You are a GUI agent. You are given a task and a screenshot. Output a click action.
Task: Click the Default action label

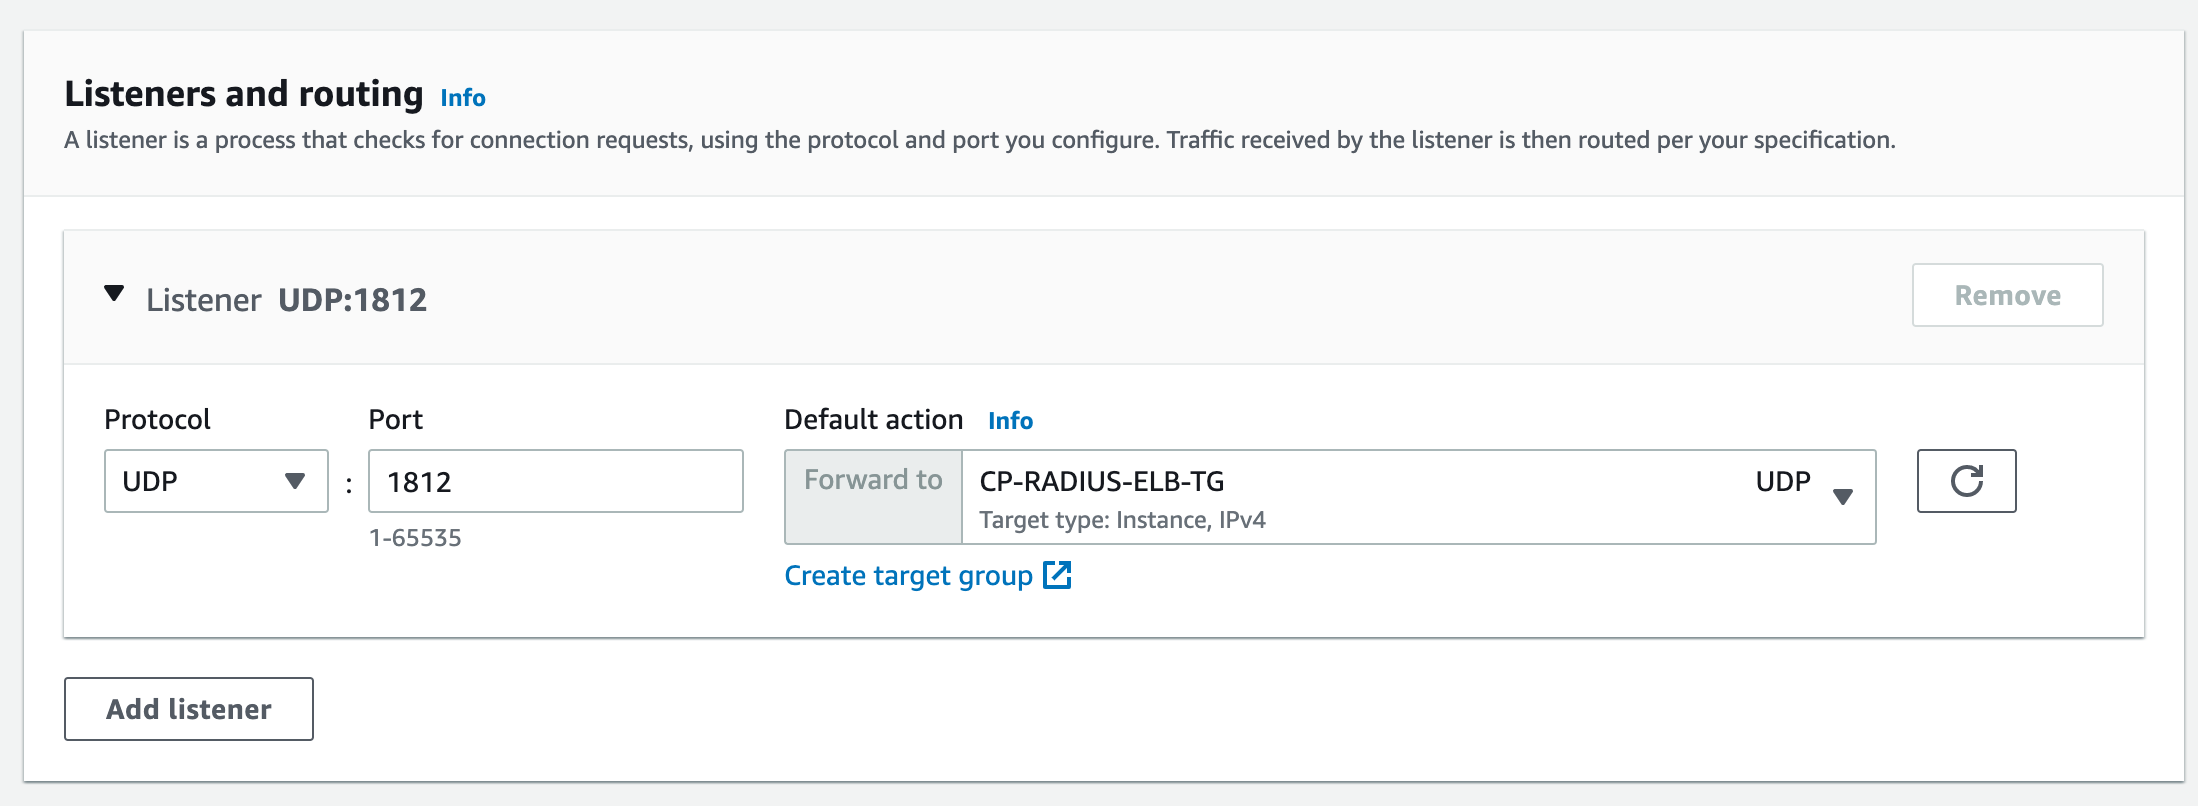point(873,420)
